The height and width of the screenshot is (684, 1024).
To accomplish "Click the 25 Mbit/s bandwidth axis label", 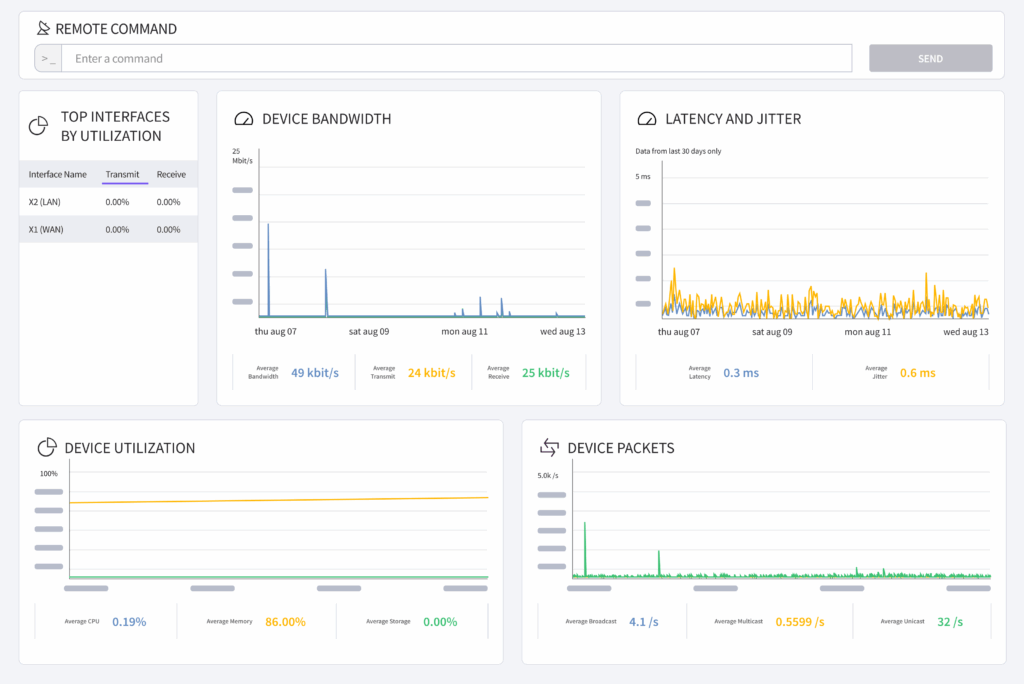I will [242, 155].
